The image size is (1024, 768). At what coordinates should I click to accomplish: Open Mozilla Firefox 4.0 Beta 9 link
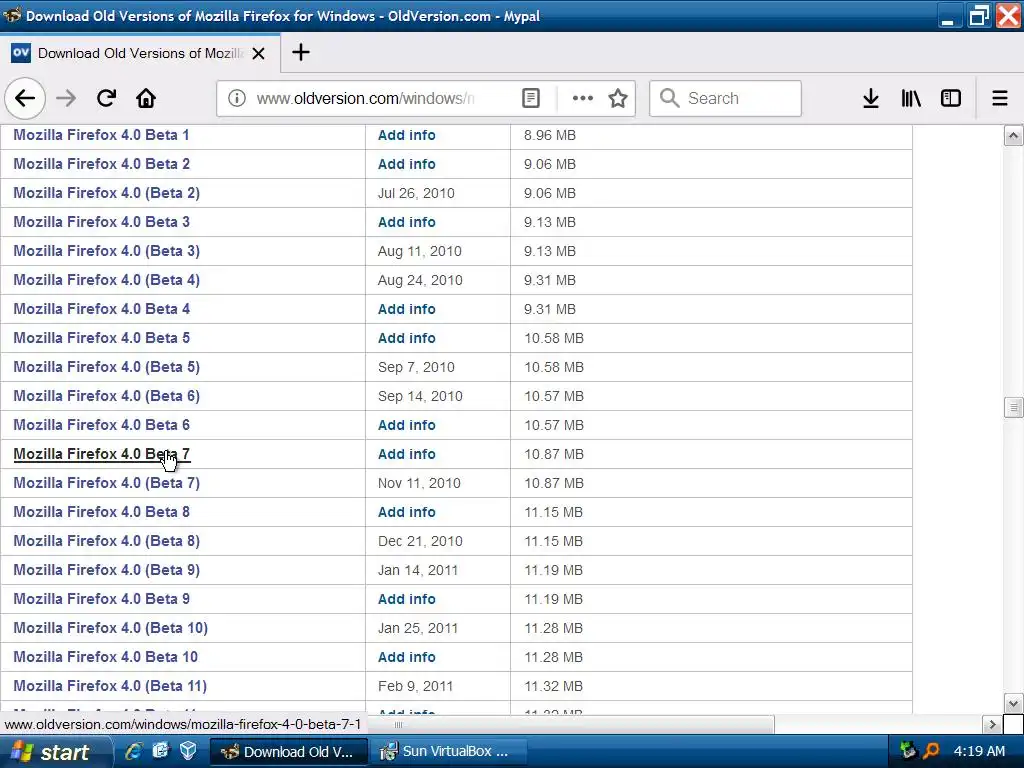[101, 599]
